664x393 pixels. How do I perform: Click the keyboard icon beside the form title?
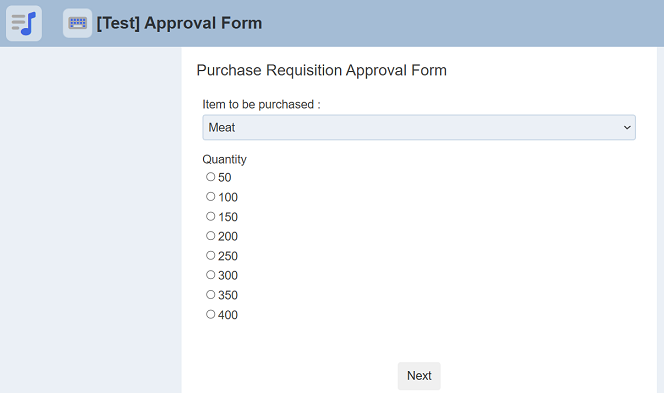pyautogui.click(x=77, y=23)
